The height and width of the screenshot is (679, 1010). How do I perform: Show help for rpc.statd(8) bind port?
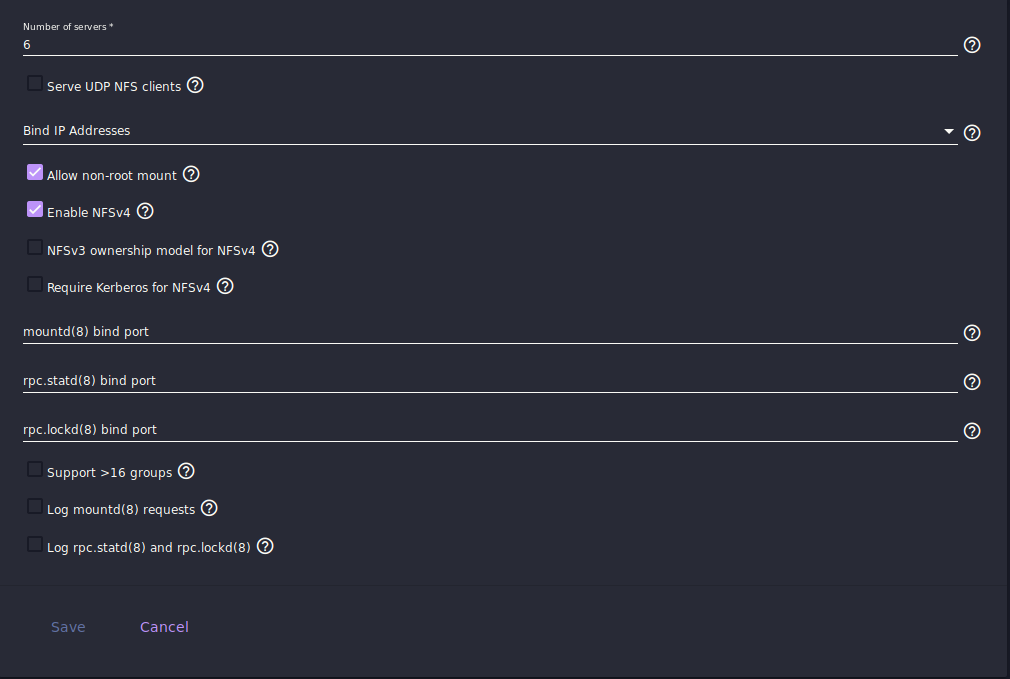[971, 382]
